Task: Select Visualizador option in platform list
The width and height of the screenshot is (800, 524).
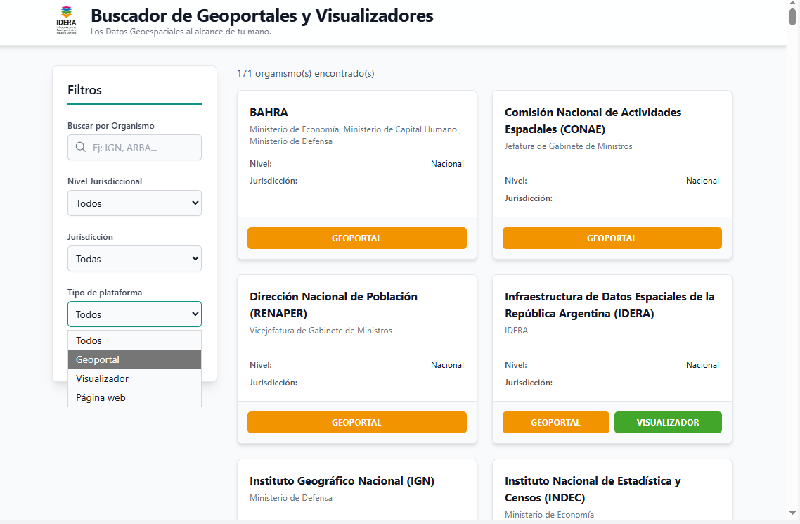Action: tap(134, 379)
